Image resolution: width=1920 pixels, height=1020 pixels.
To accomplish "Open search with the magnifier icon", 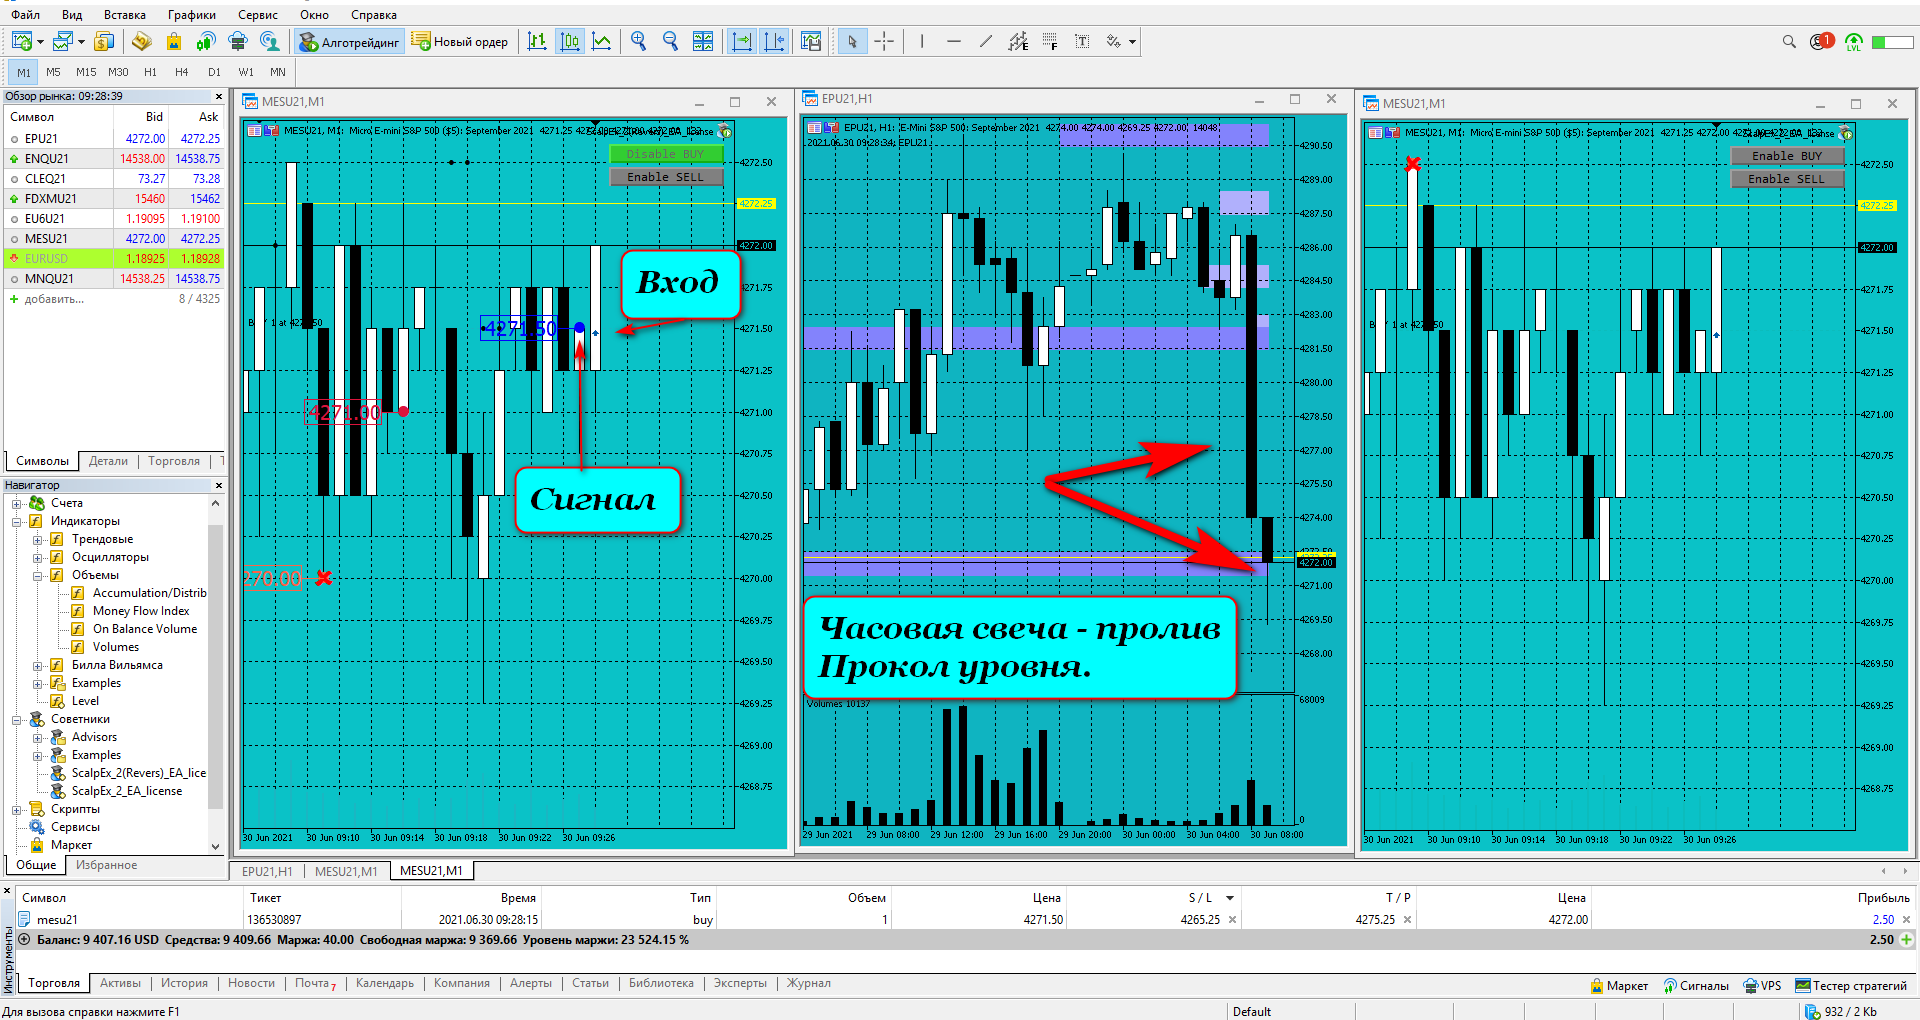I will click(1789, 41).
